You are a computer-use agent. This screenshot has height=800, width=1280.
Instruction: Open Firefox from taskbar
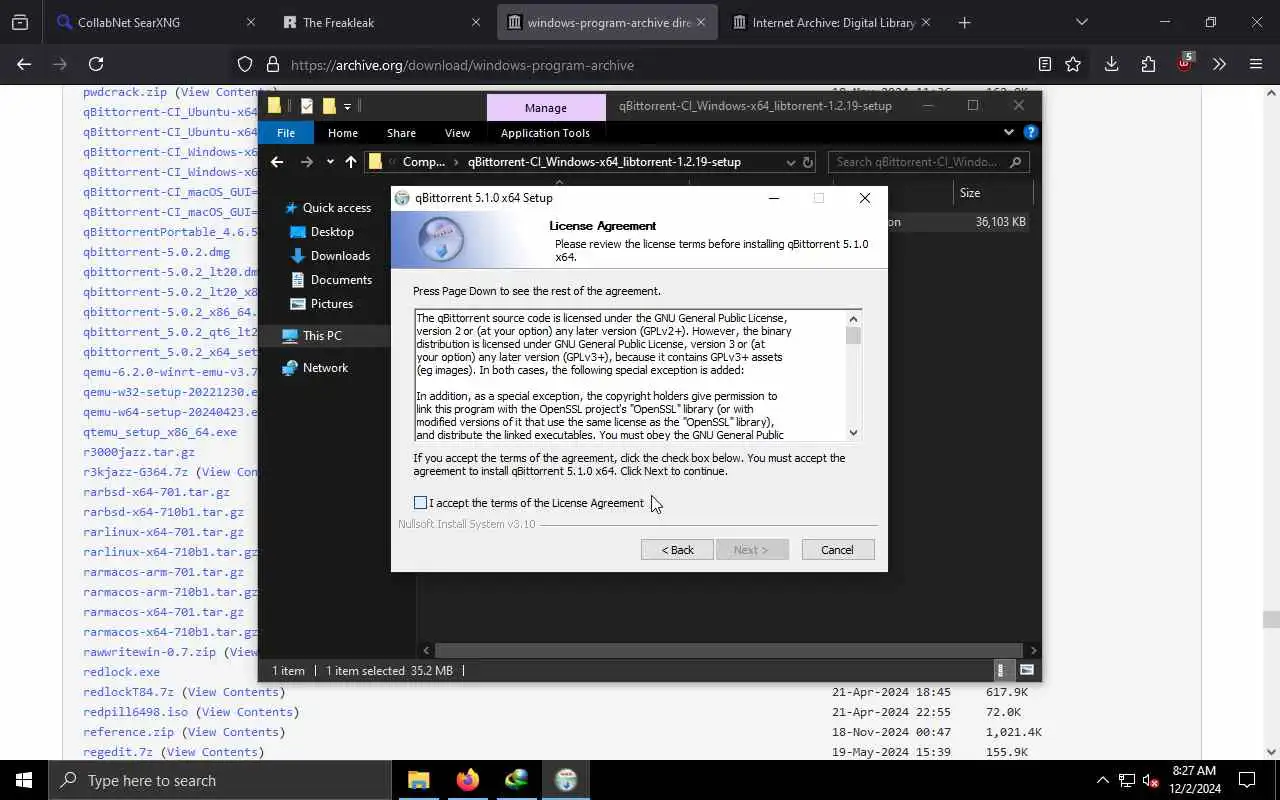[x=467, y=780]
